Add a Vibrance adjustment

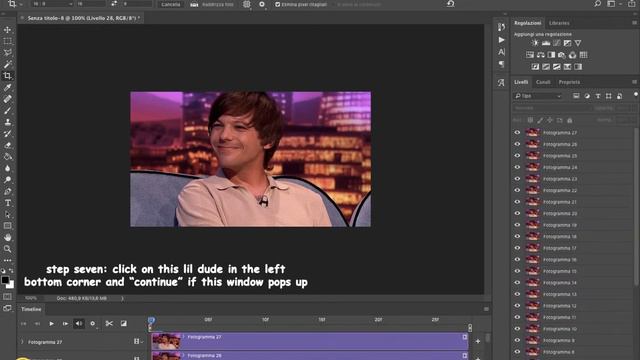tap(578, 43)
